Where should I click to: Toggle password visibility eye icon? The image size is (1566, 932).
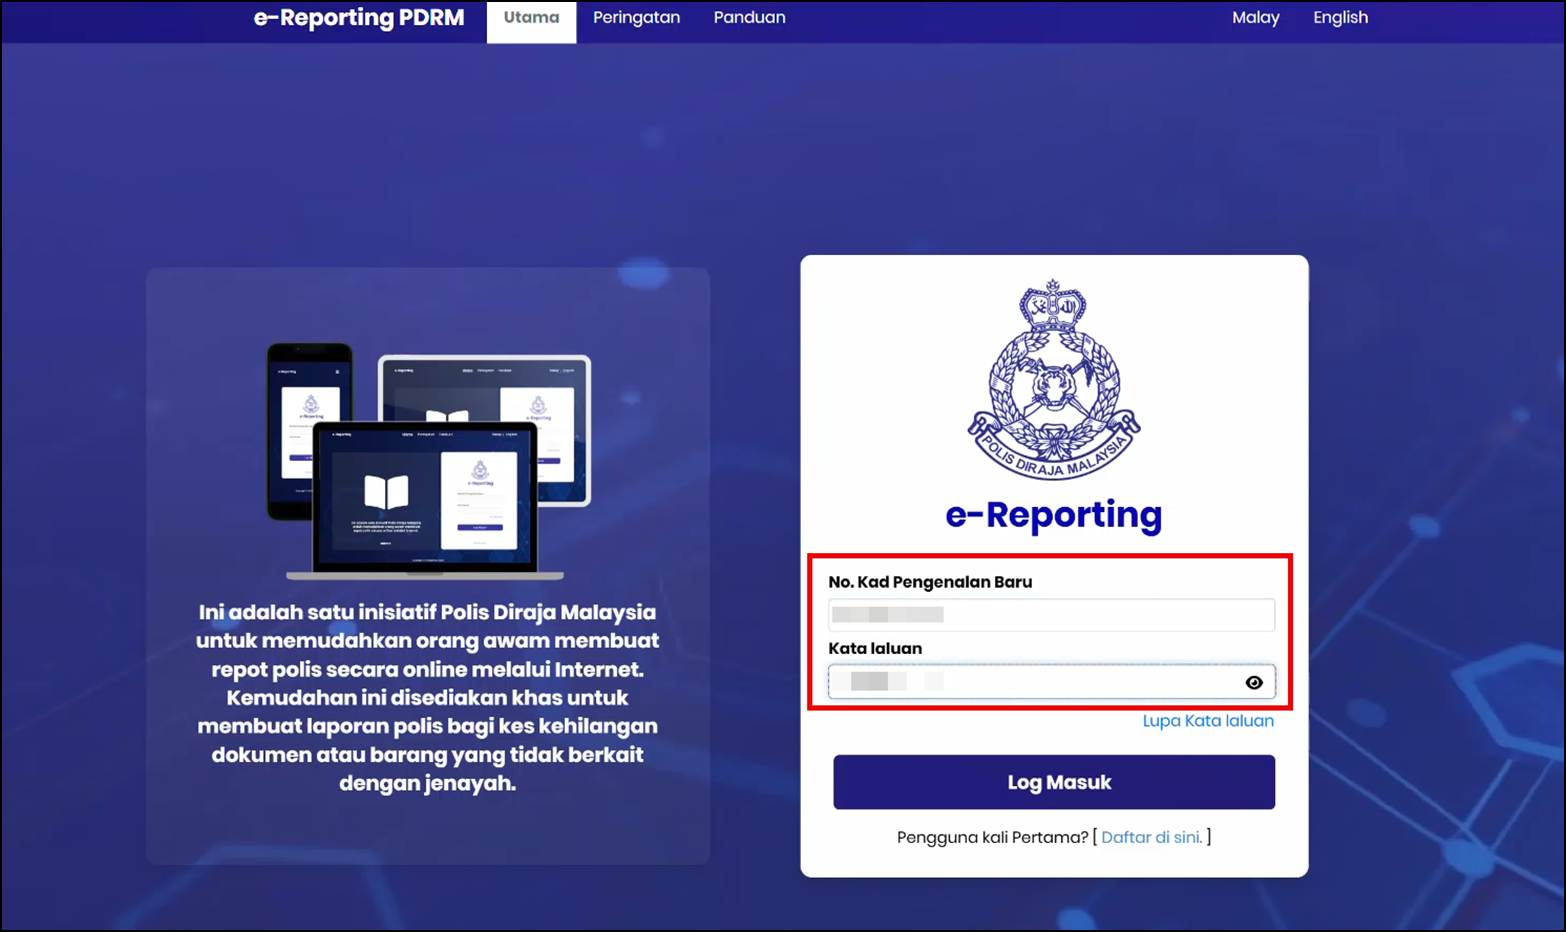[1254, 682]
